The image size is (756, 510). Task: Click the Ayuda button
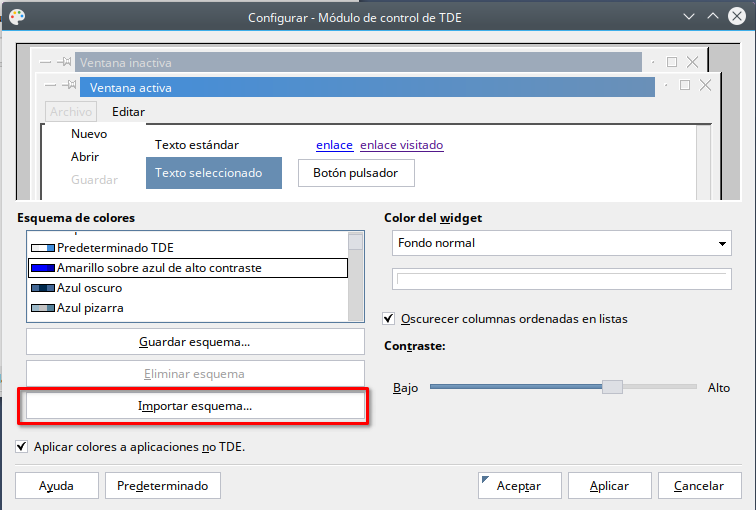tap(57, 485)
